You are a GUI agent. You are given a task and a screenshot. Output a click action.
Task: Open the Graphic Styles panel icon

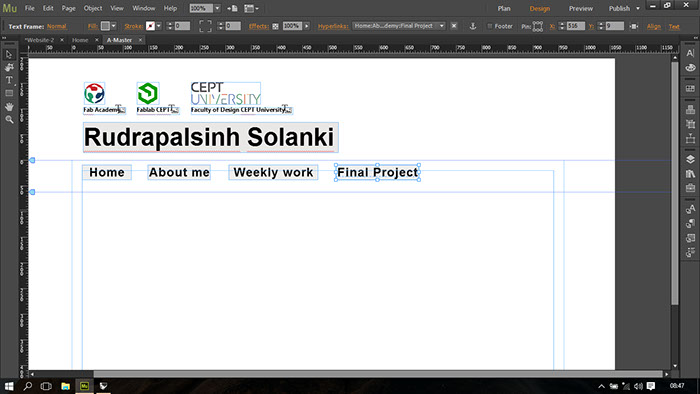(x=690, y=238)
